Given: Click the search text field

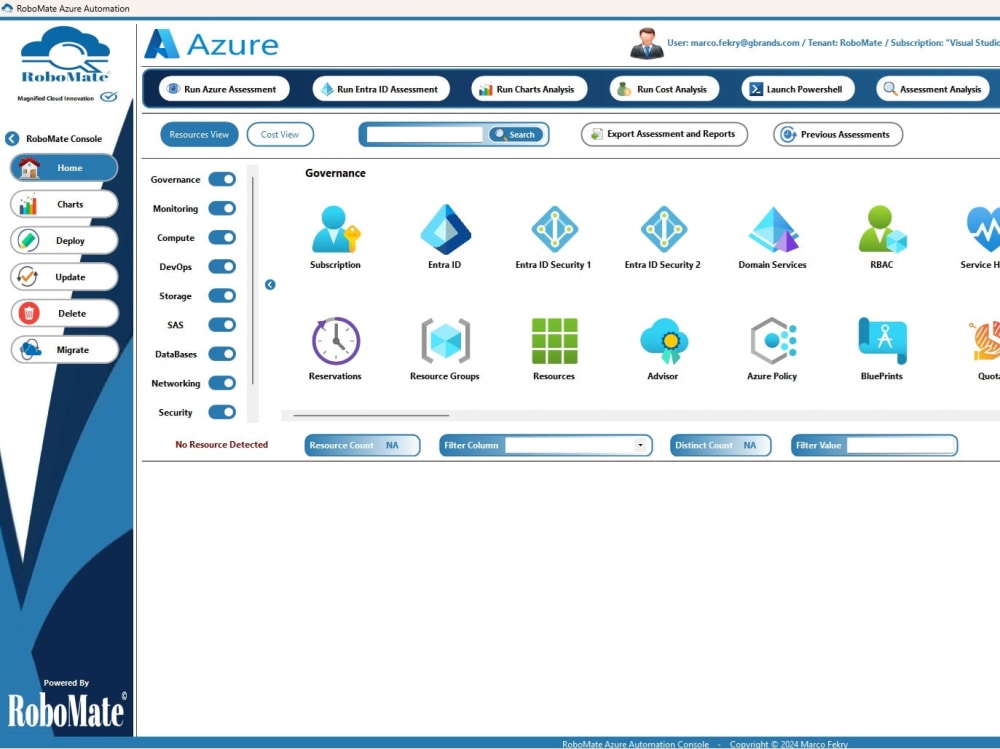Looking at the screenshot, I should coord(425,135).
